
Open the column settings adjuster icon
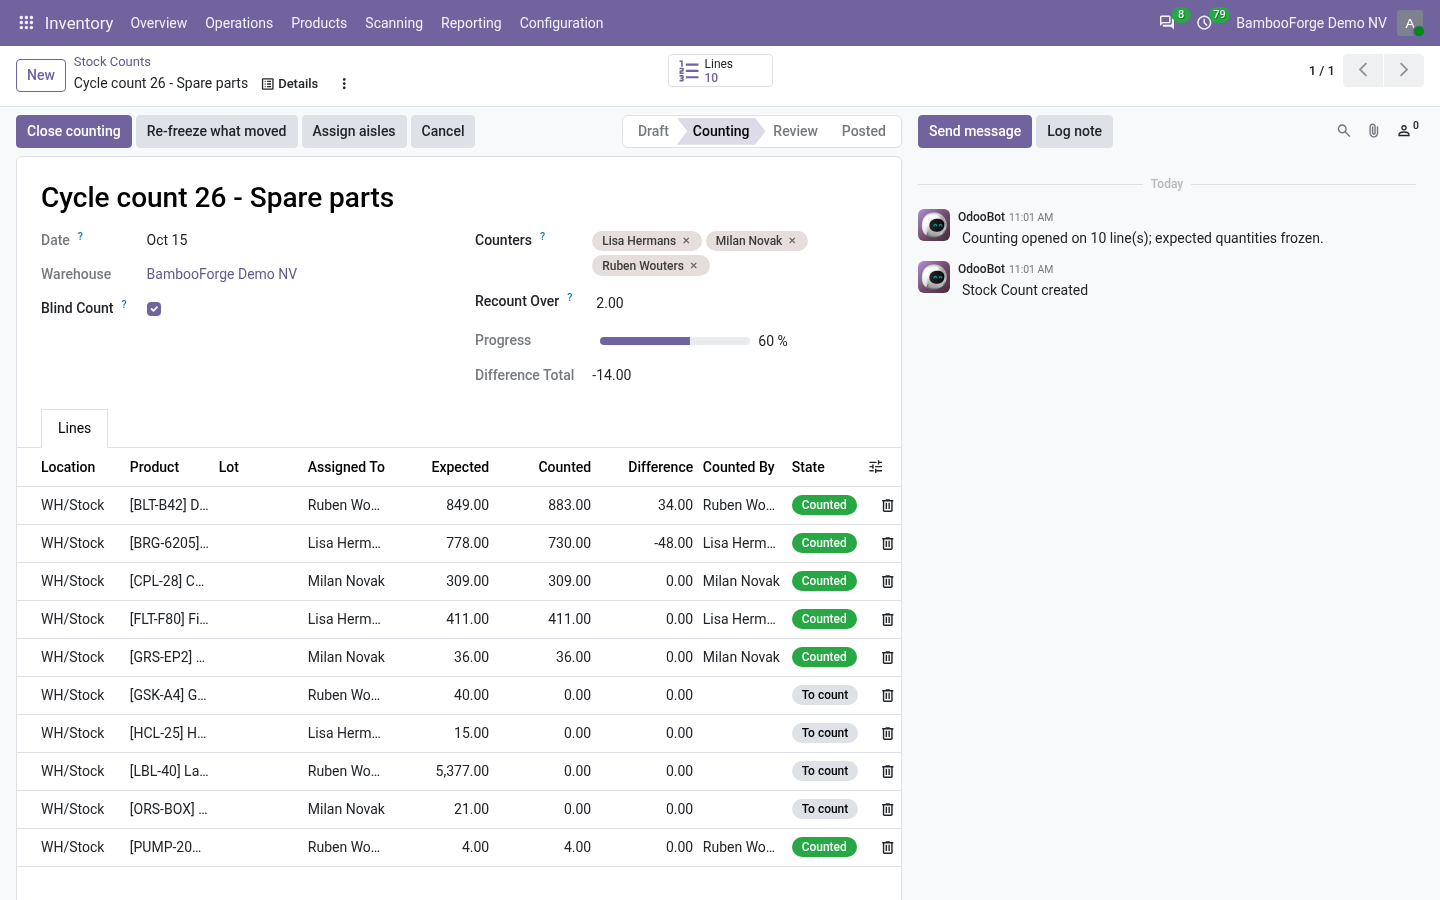coord(876,467)
